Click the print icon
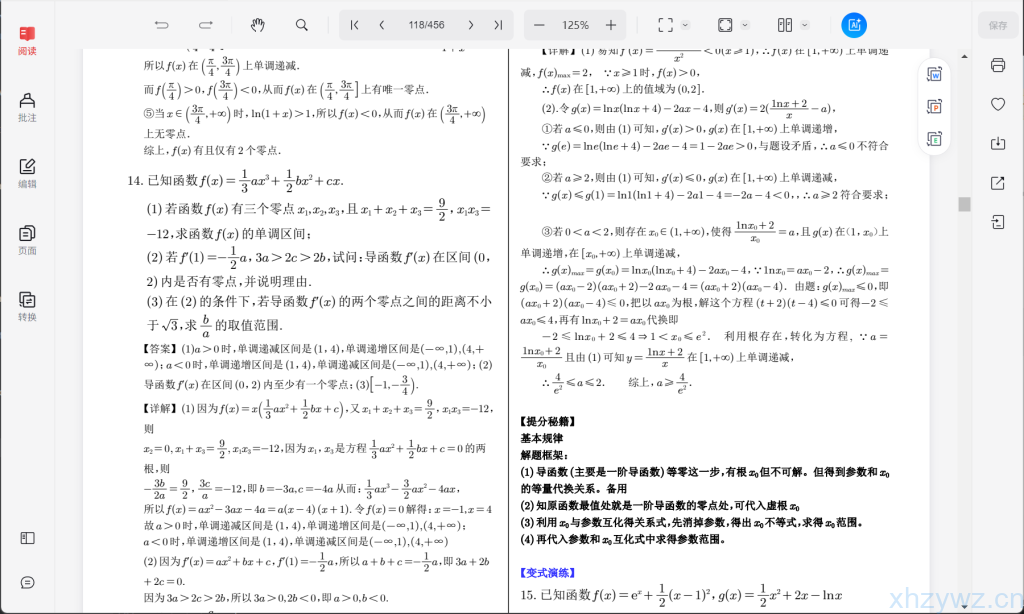This screenshot has width=1024, height=614. [997, 65]
